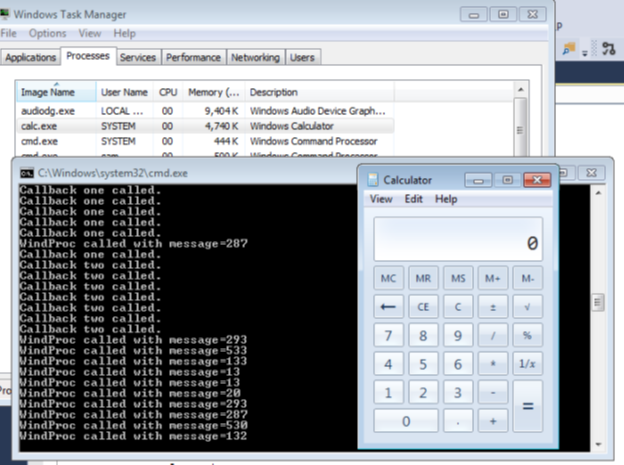Click the M- memory subtract key
The image size is (624, 465).
pyautogui.click(x=528, y=278)
